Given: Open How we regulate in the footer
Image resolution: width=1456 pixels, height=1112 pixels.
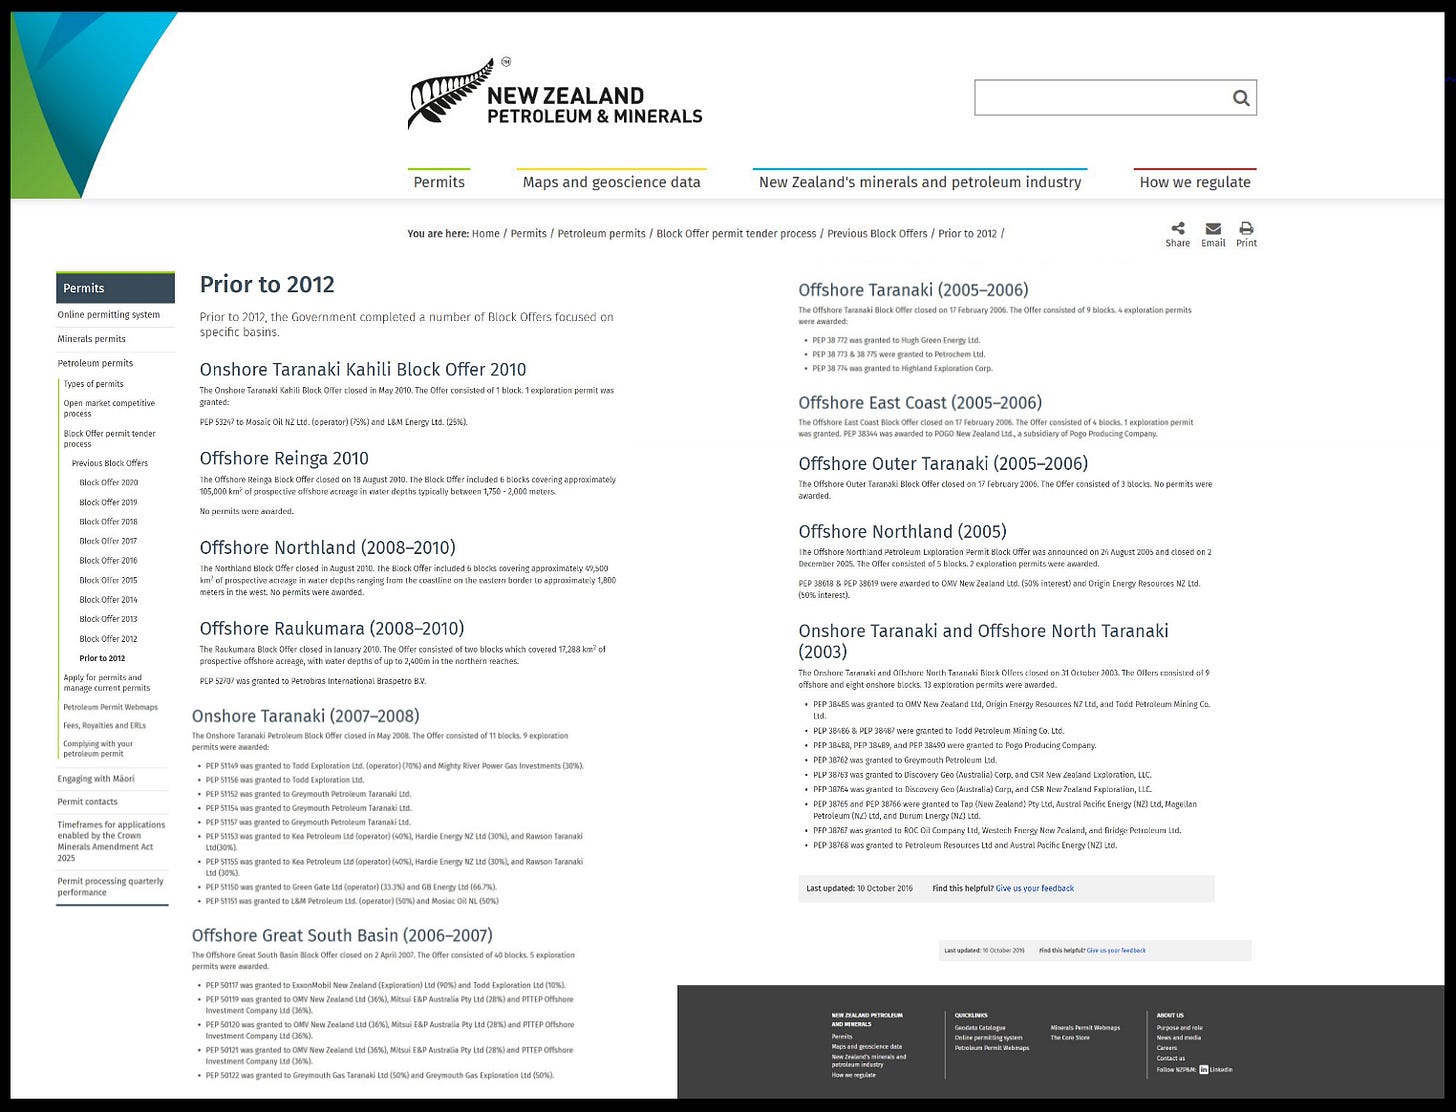Looking at the screenshot, I should point(853,1075).
